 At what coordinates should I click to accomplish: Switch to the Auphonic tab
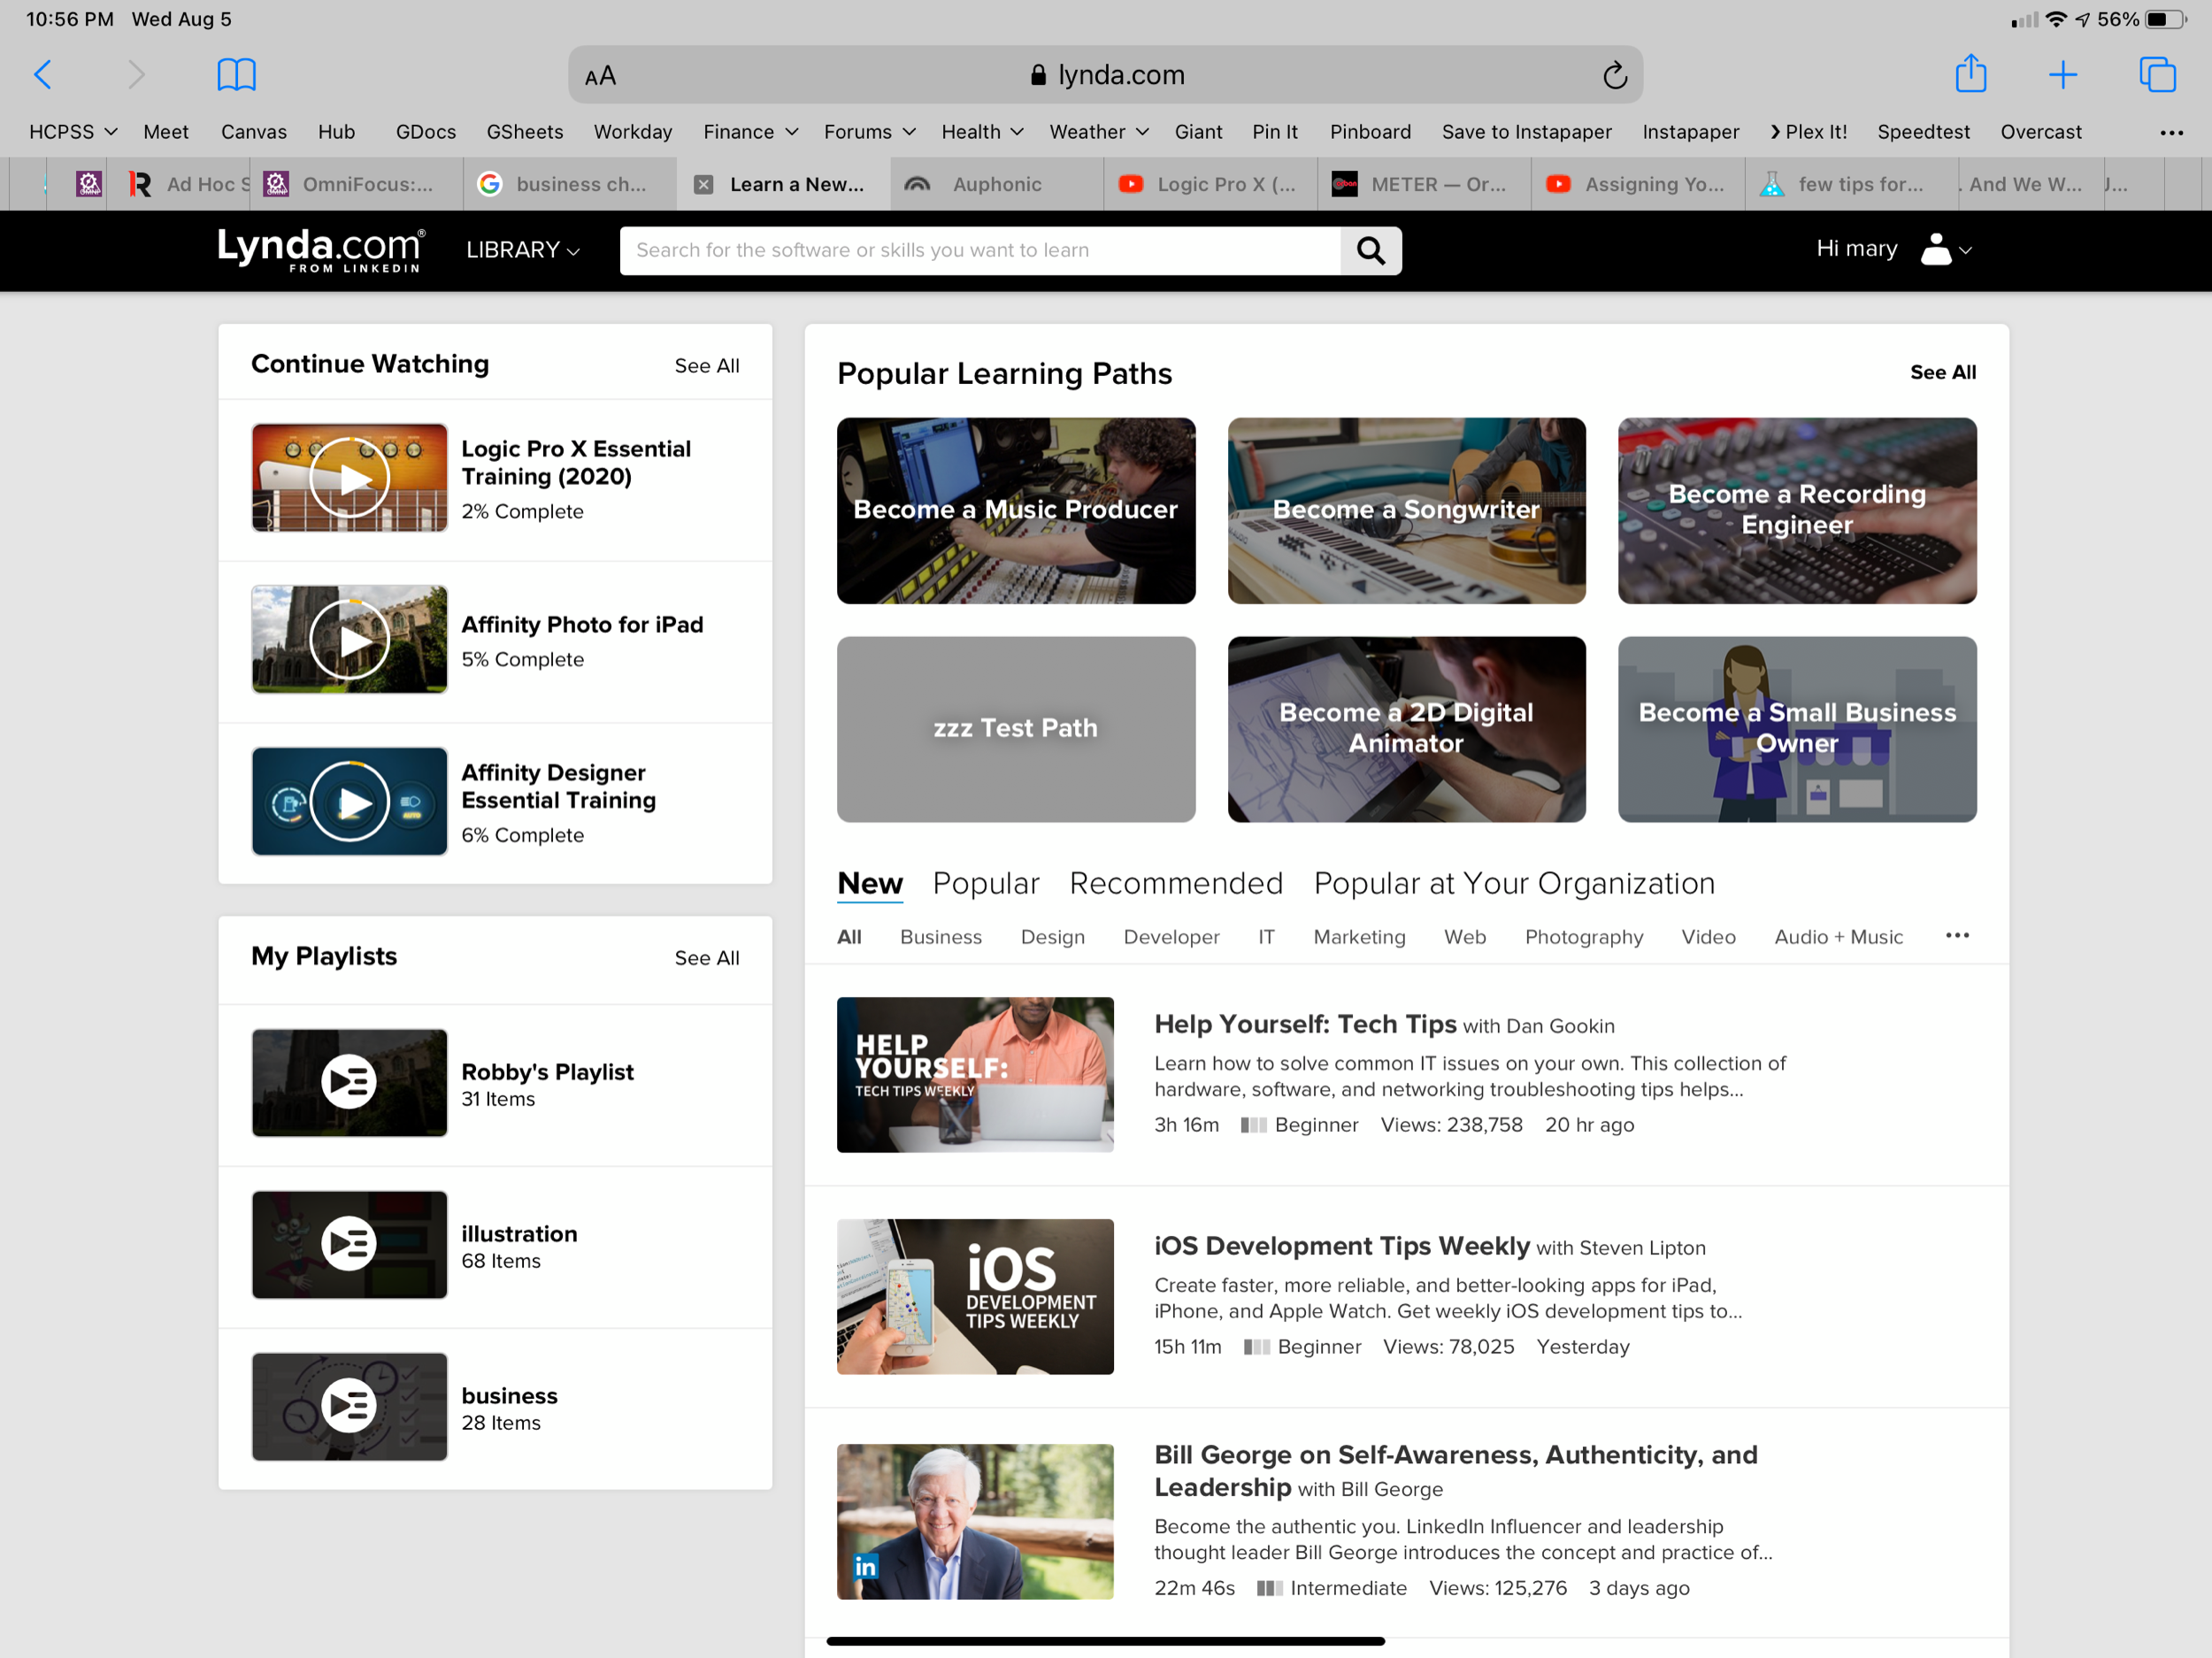997,184
